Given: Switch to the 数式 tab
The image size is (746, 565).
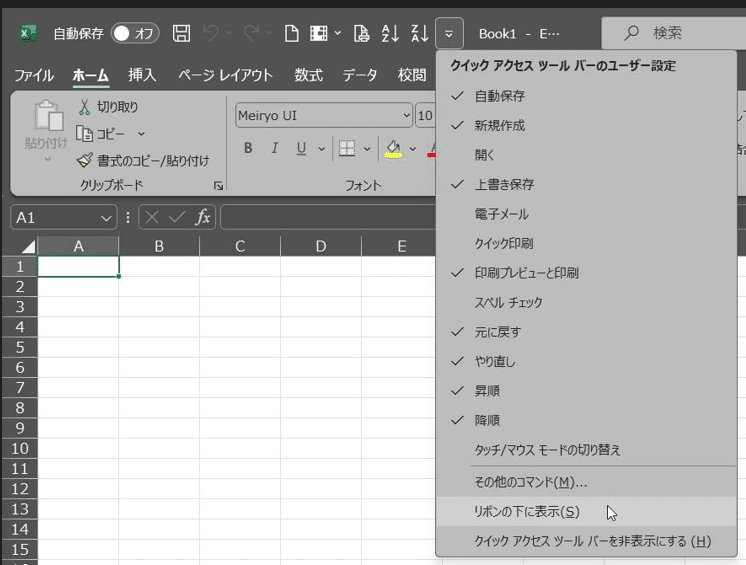Looking at the screenshot, I should tap(308, 75).
